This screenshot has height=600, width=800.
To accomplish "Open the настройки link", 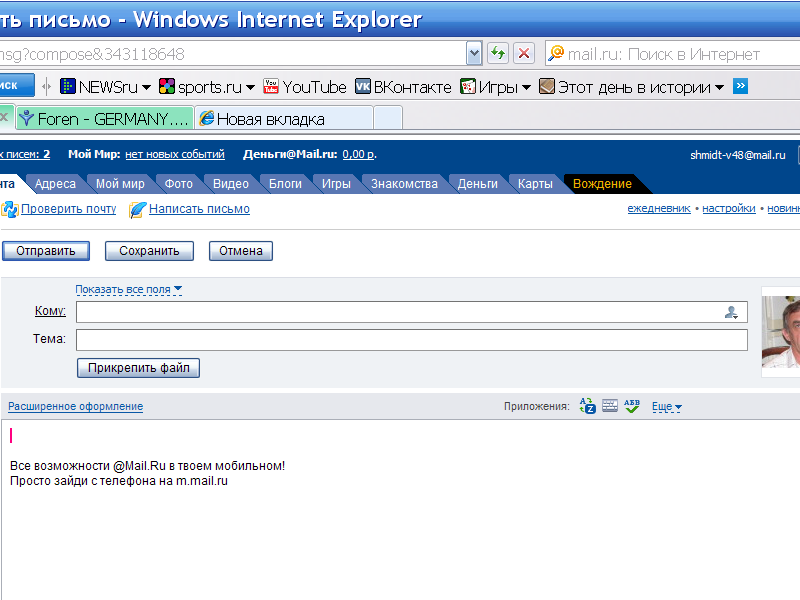I will click(729, 208).
